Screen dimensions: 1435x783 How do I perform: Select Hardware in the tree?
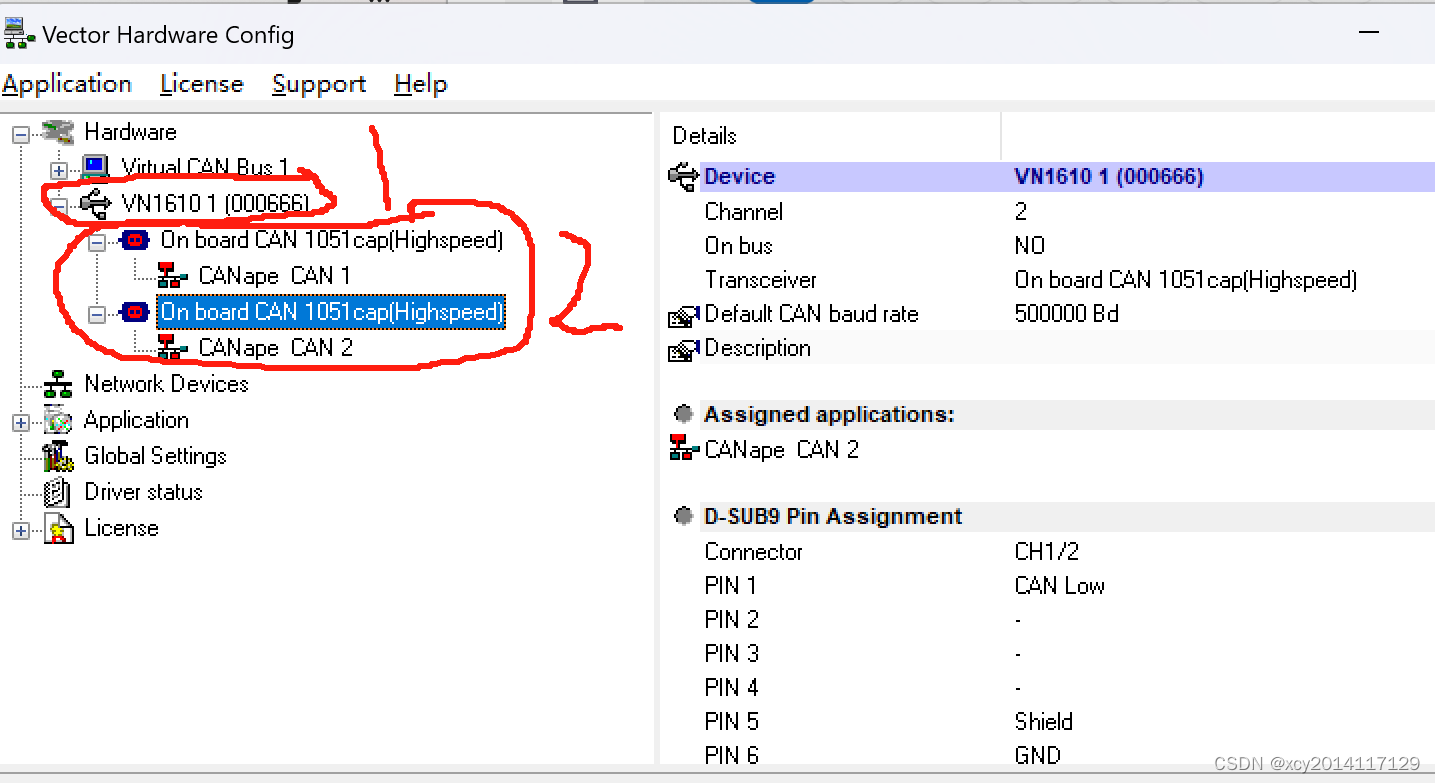(130, 132)
